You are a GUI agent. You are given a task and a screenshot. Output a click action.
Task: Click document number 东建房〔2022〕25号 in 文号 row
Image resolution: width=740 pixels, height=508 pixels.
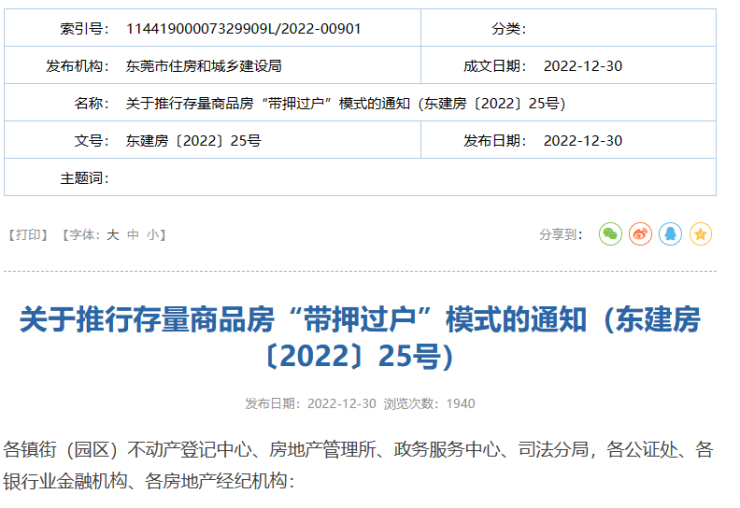click(x=193, y=141)
